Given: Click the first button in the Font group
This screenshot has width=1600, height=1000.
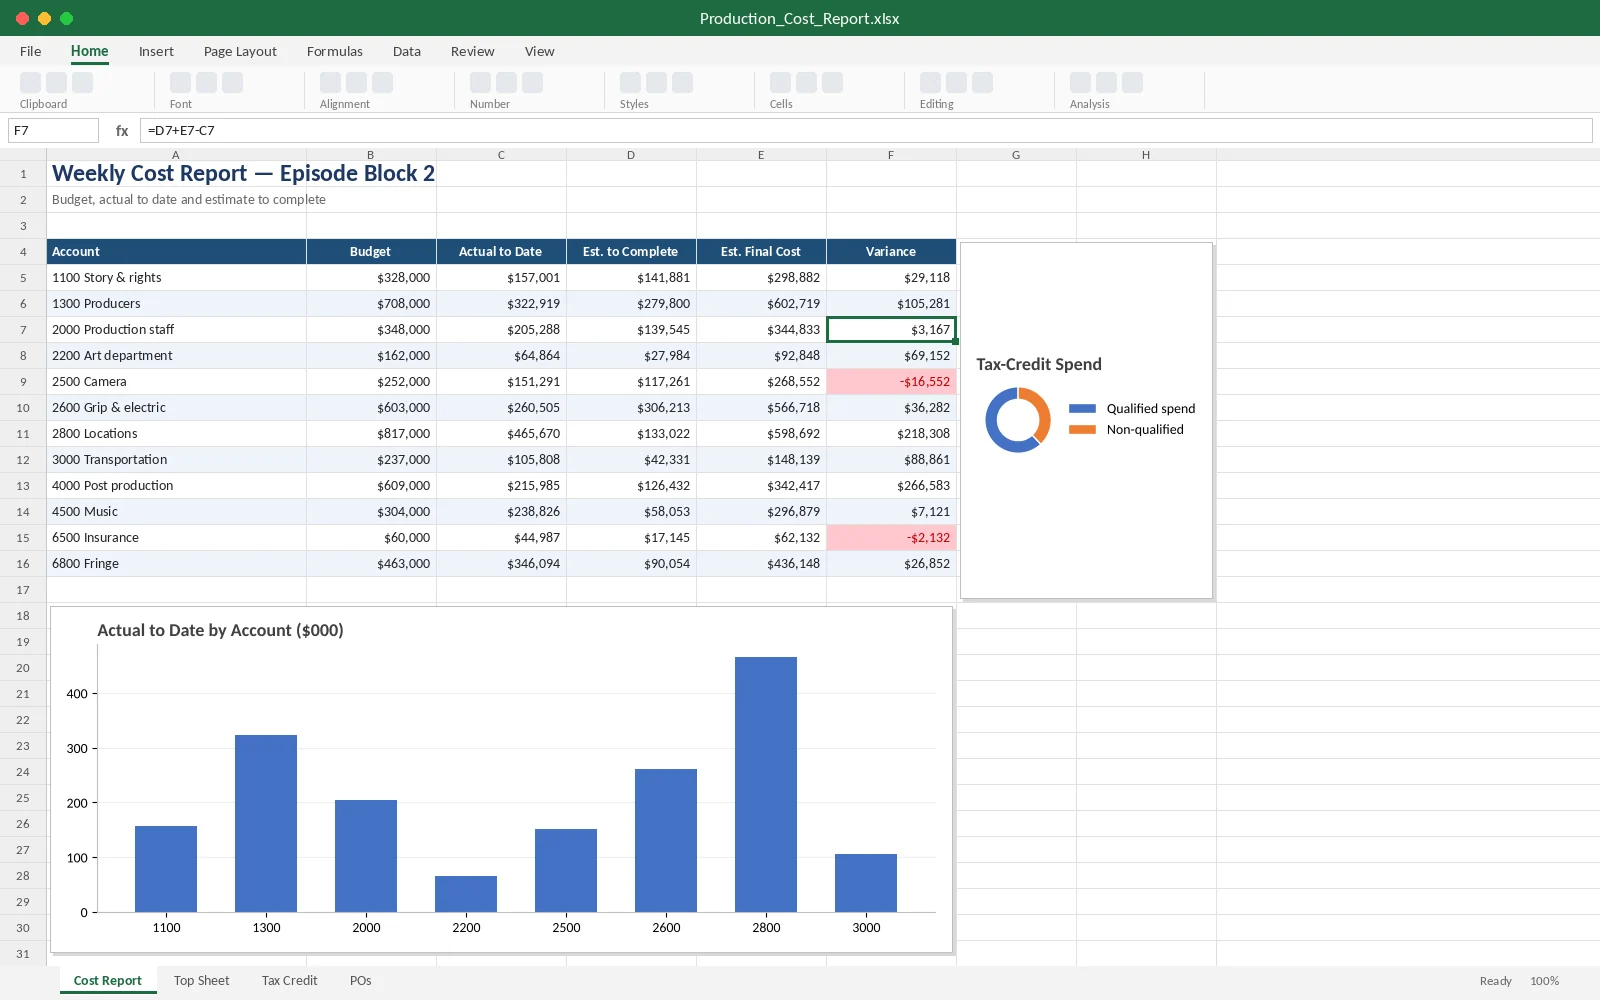Looking at the screenshot, I should tap(181, 83).
